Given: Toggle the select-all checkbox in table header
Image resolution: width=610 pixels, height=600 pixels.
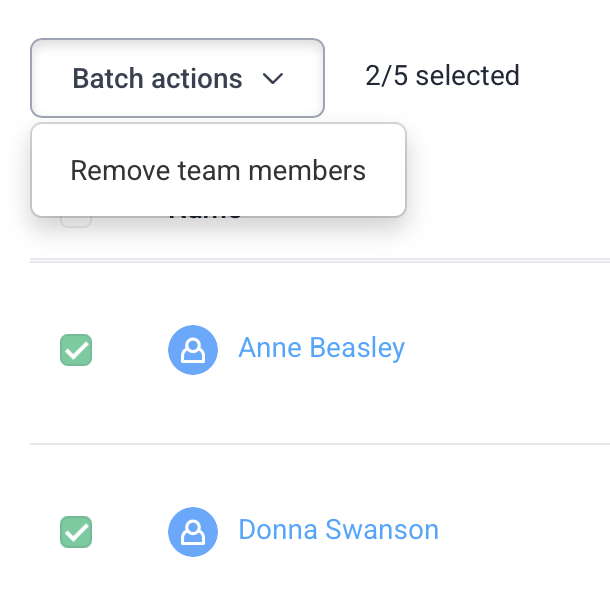Looking at the screenshot, I should pos(76,221).
